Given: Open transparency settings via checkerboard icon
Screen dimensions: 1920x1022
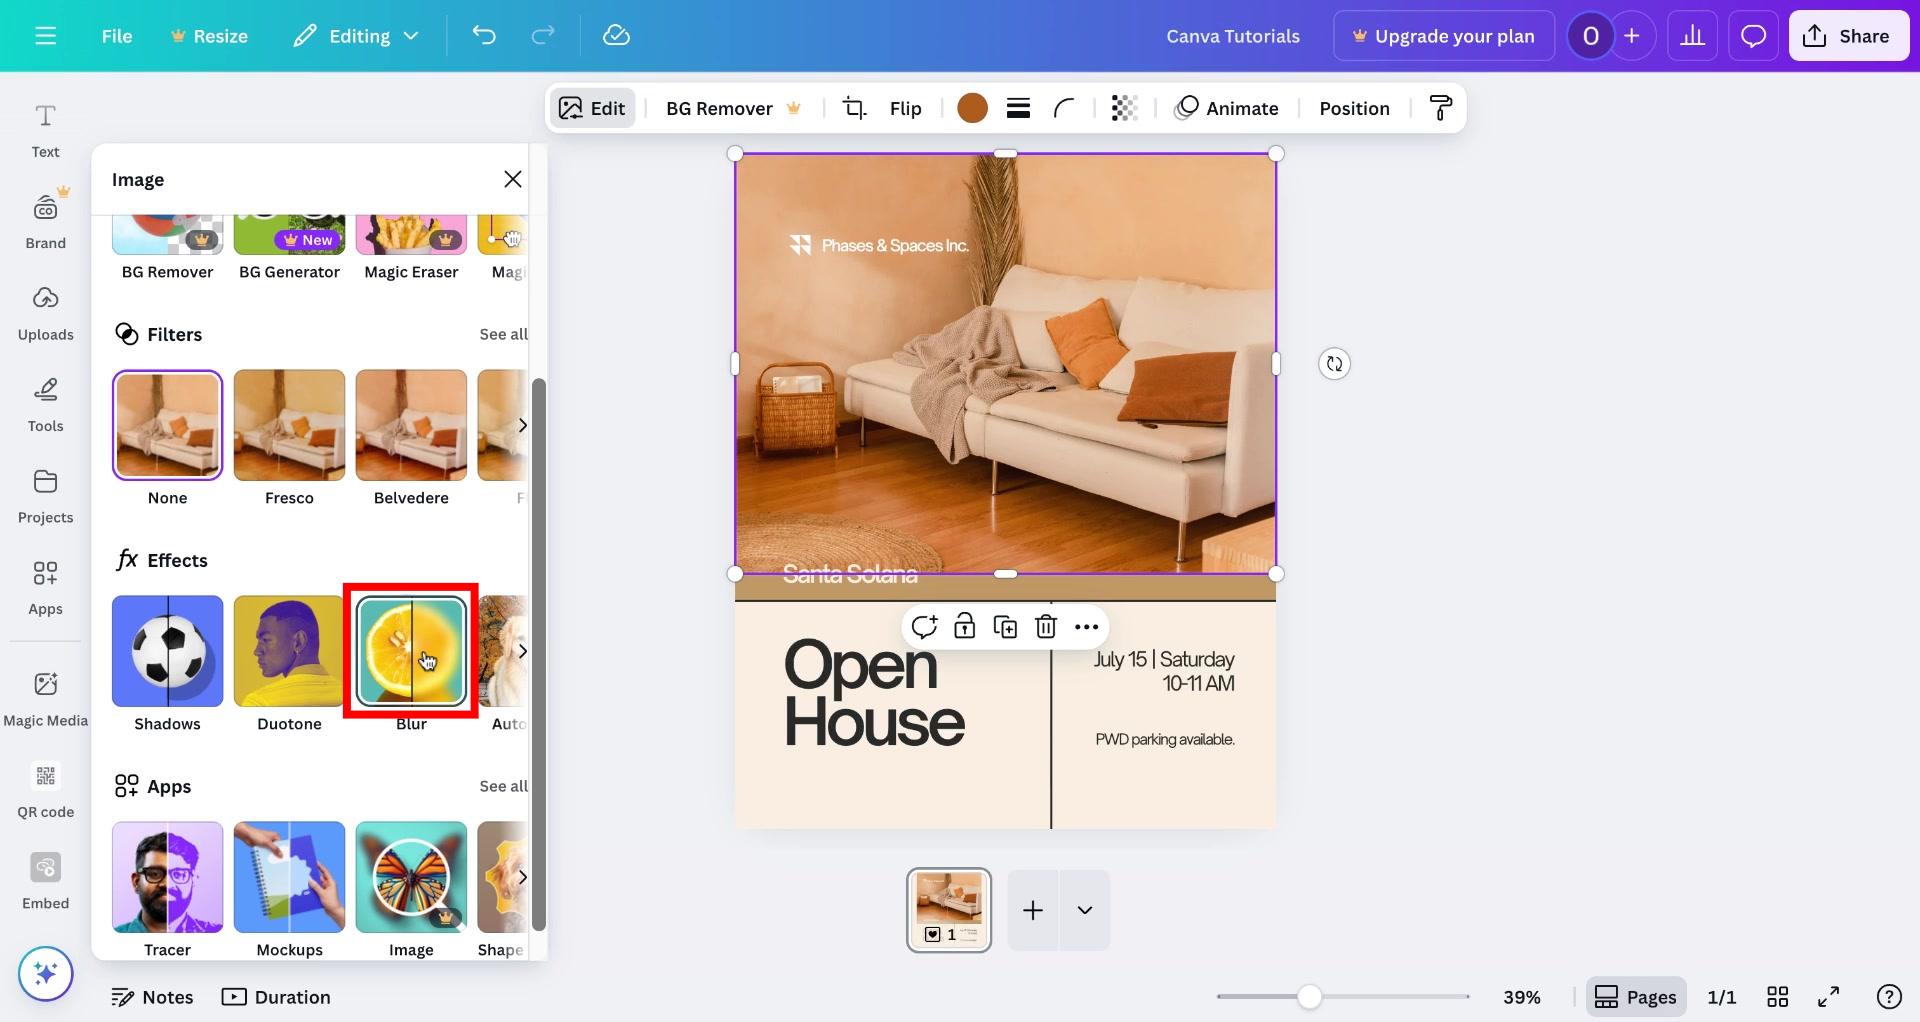Looking at the screenshot, I should pos(1124,107).
